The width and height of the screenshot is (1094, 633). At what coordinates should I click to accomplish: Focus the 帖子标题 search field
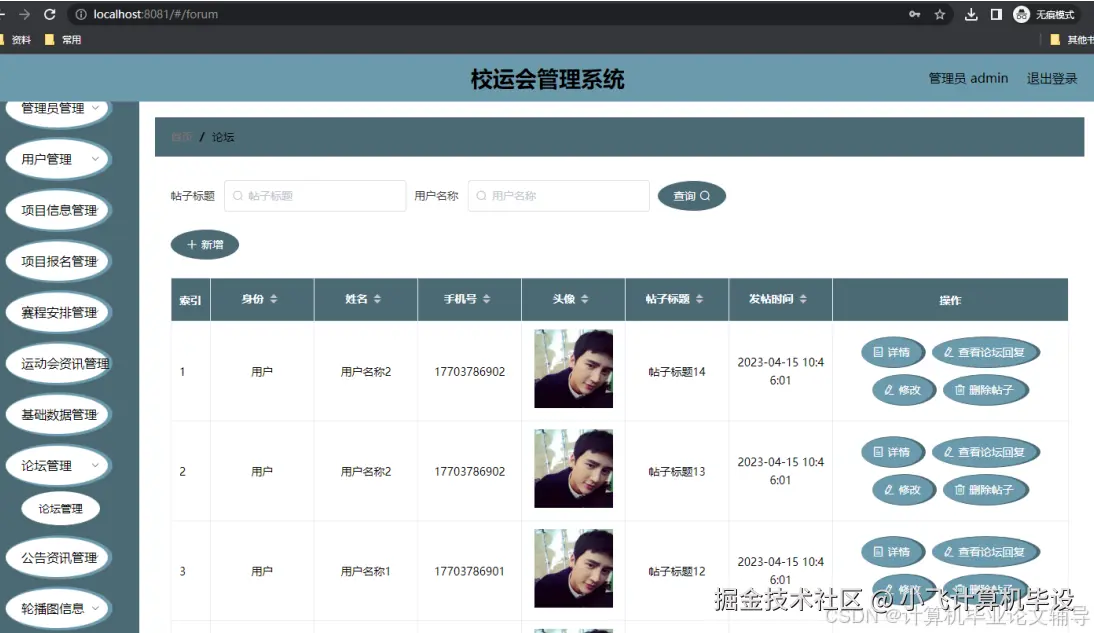click(x=315, y=196)
